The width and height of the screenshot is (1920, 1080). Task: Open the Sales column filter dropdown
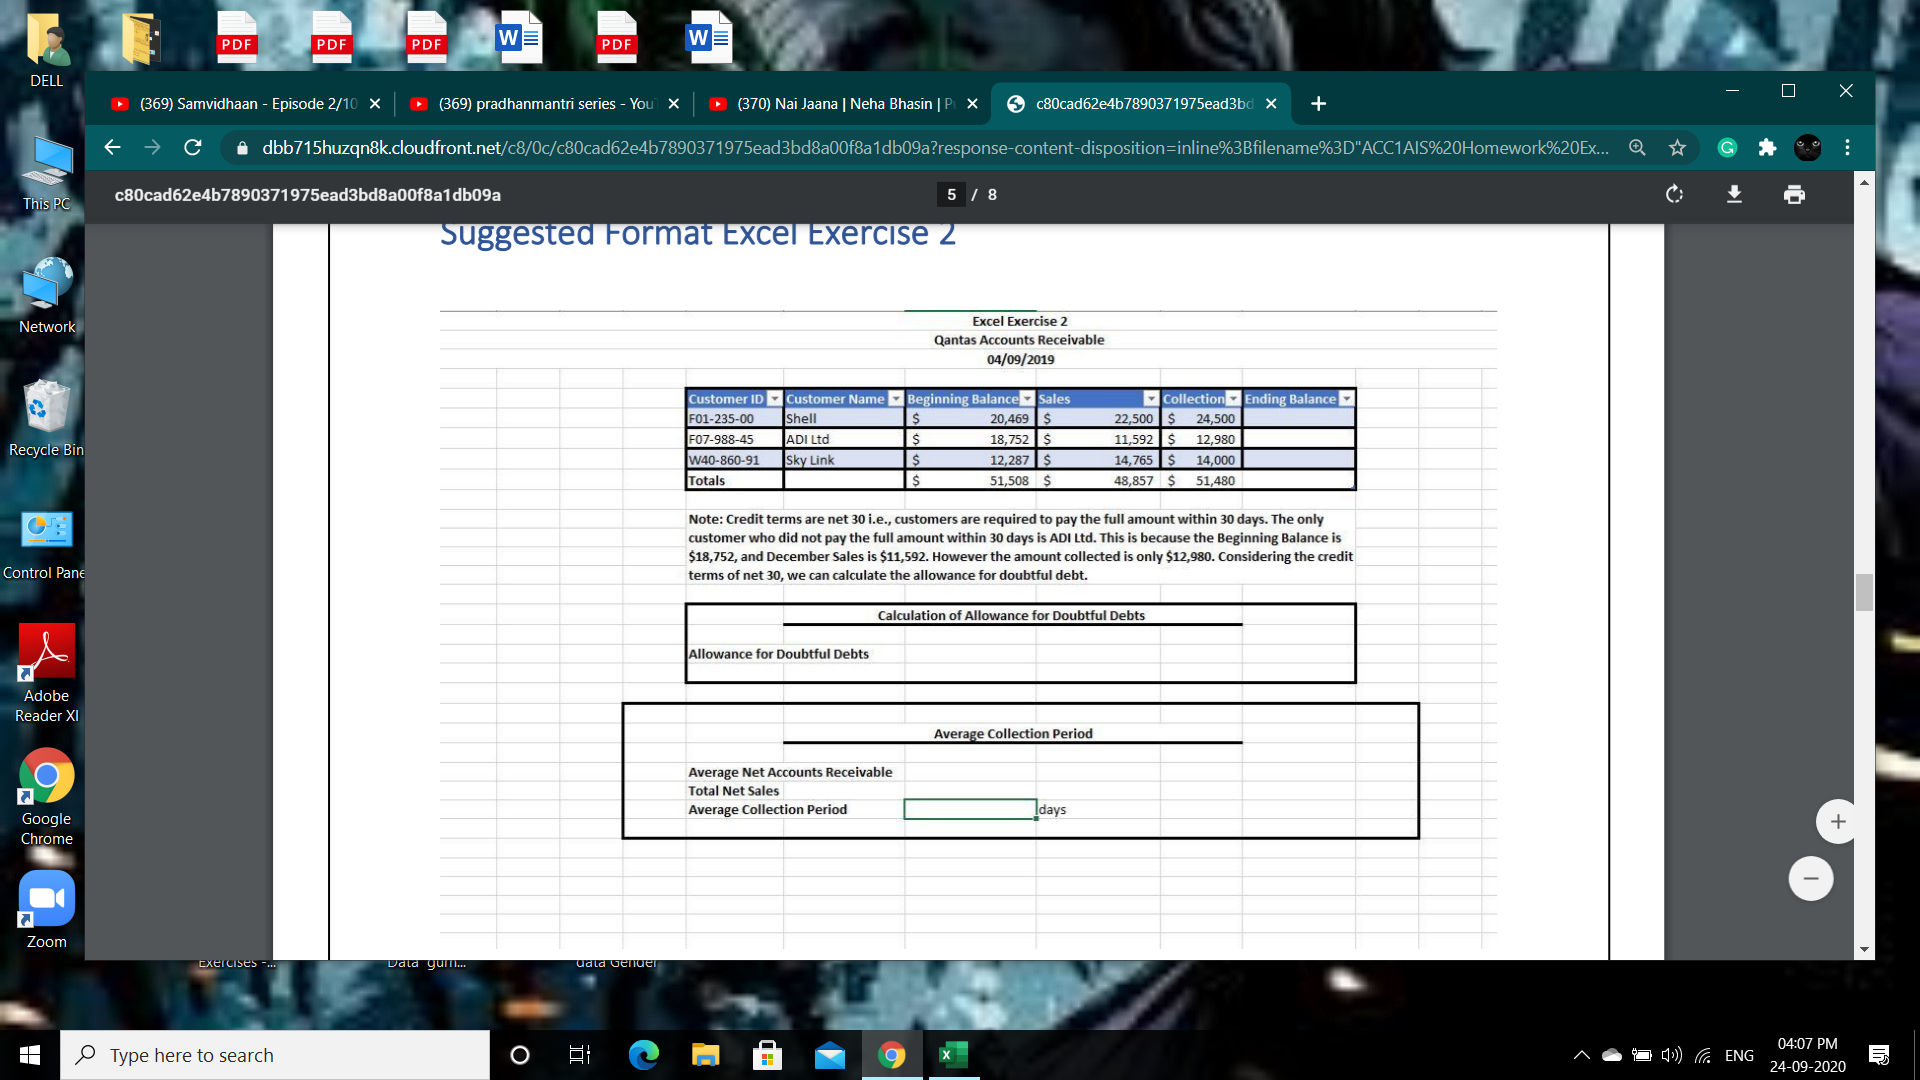1148,398
